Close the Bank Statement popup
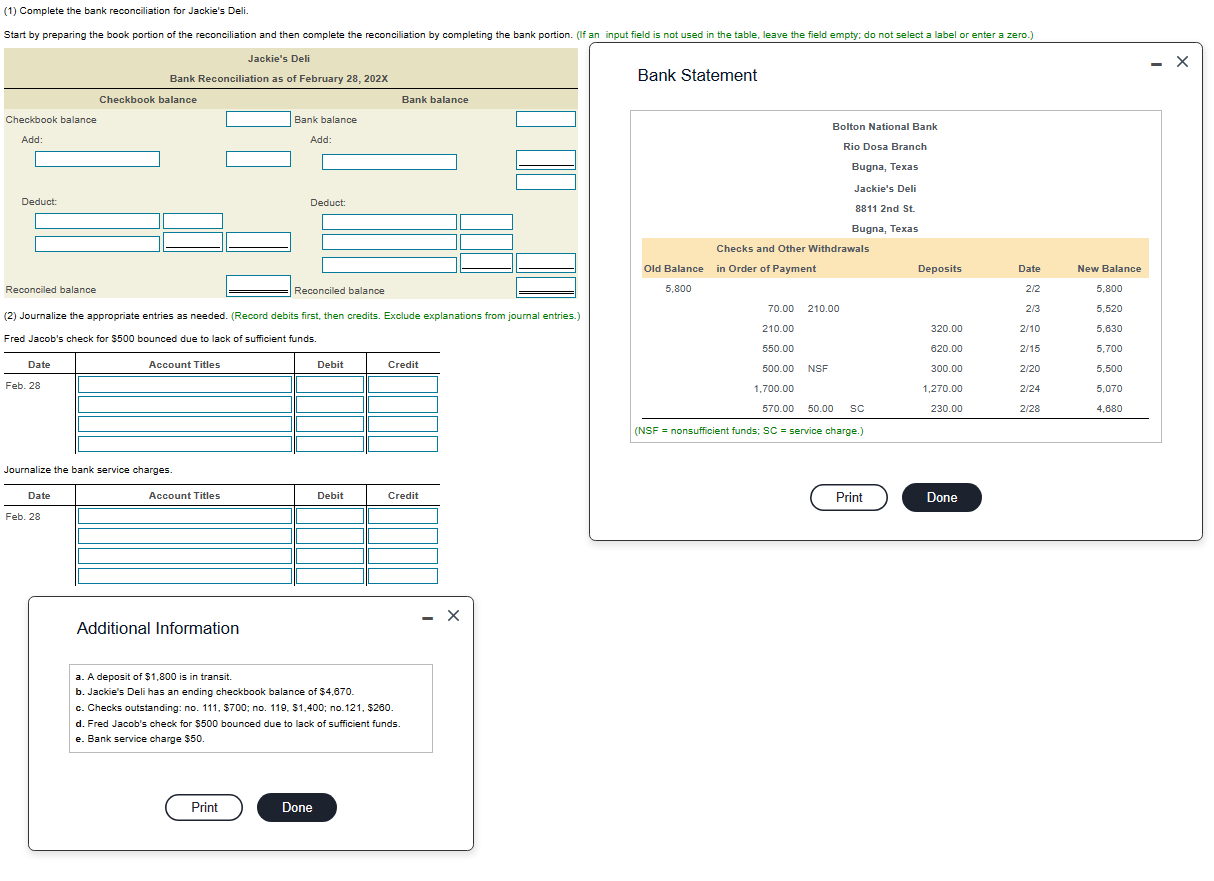Image resolution: width=1214 pixels, height=881 pixels. point(1182,62)
